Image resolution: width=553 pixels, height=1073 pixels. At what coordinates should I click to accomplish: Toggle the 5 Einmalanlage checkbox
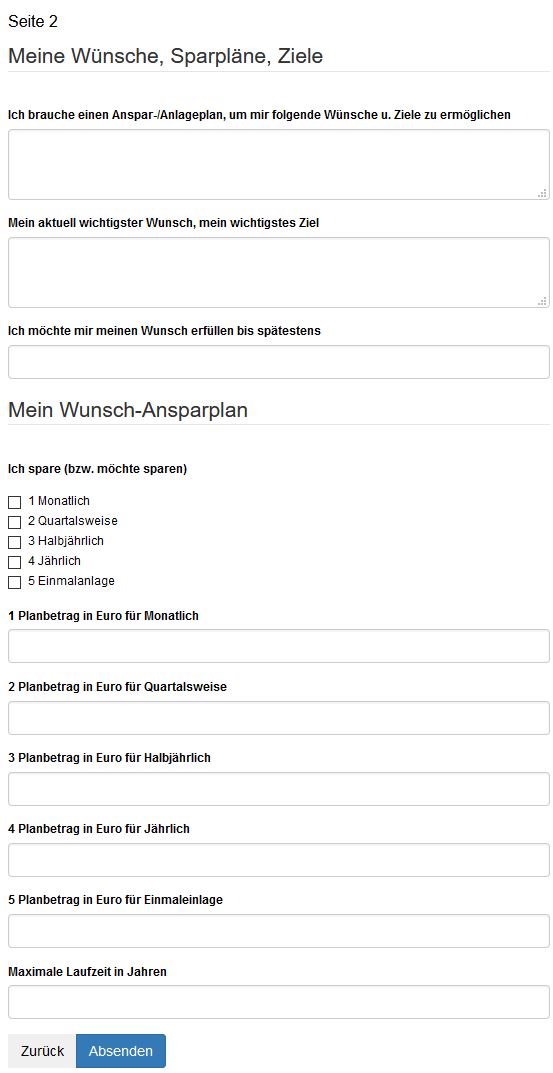click(14, 582)
